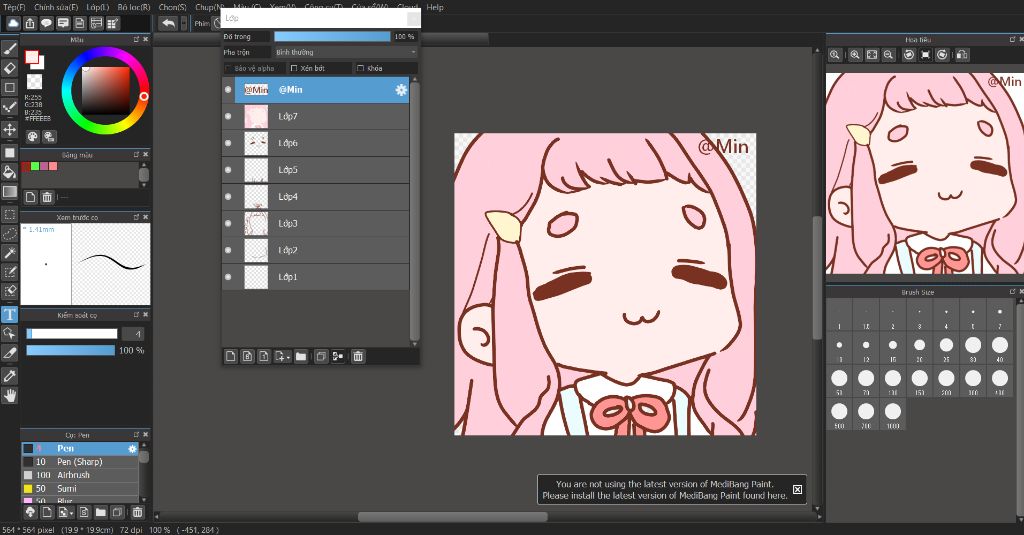Delete the selected palette swatch via trash
Image resolution: width=1024 pixels, height=535 pixels.
click(x=47, y=197)
